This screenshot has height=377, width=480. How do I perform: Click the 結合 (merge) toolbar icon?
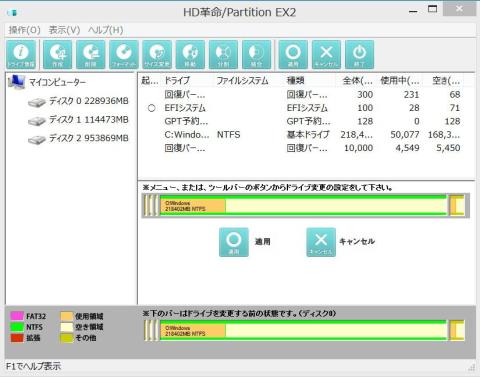click(x=256, y=55)
